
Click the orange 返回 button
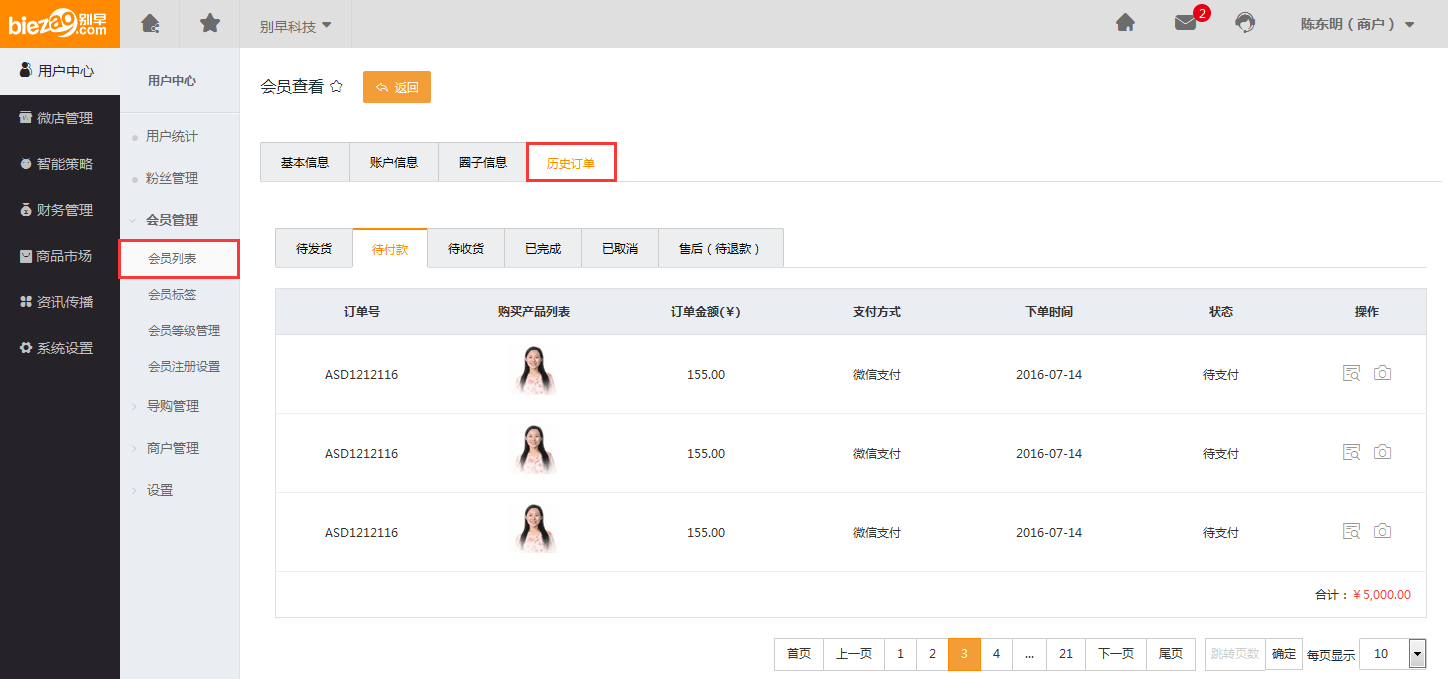tap(396, 87)
